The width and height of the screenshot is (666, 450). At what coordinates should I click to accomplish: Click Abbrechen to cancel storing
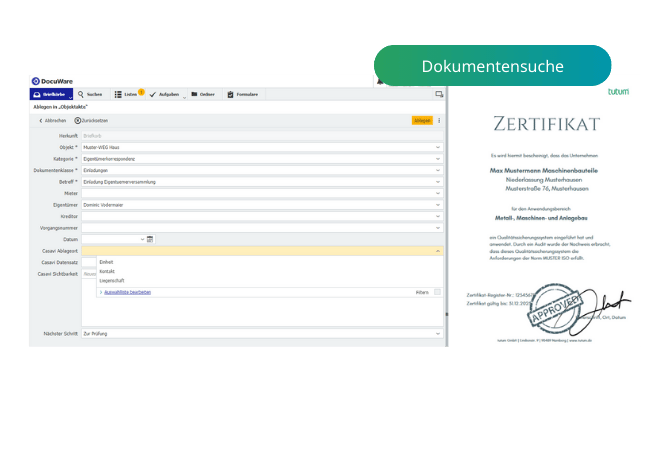pos(53,121)
